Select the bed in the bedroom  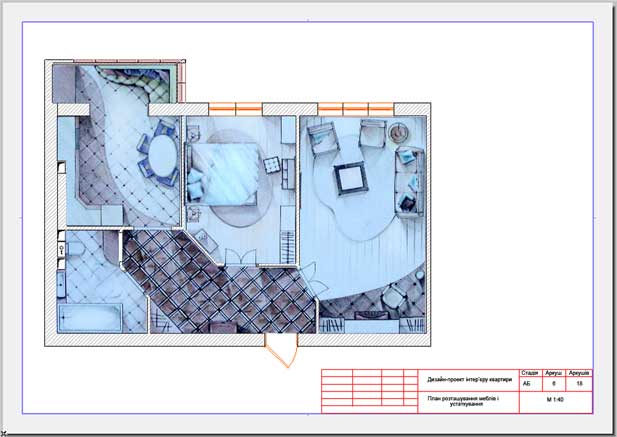(x=223, y=174)
